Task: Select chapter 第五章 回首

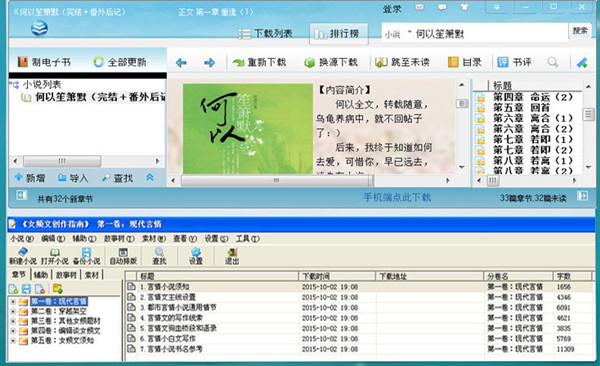Action: [521, 108]
